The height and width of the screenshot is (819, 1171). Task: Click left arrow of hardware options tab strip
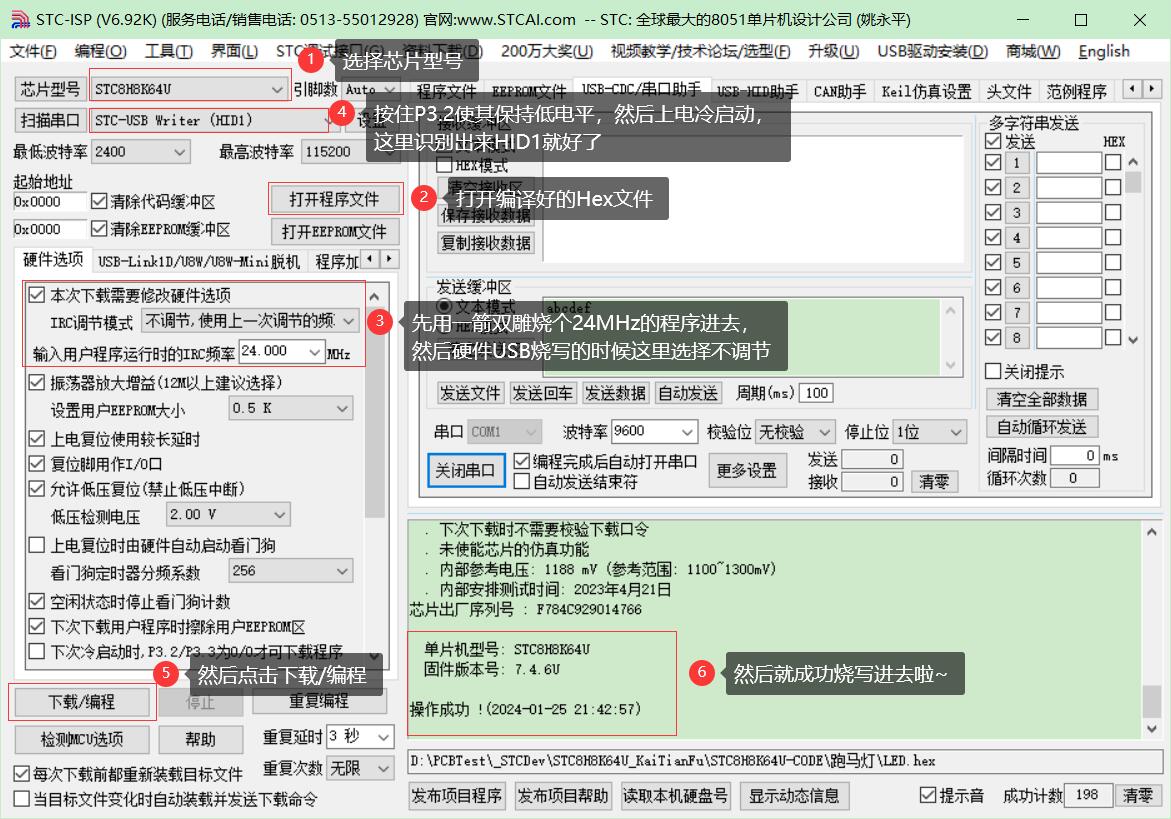[x=372, y=259]
